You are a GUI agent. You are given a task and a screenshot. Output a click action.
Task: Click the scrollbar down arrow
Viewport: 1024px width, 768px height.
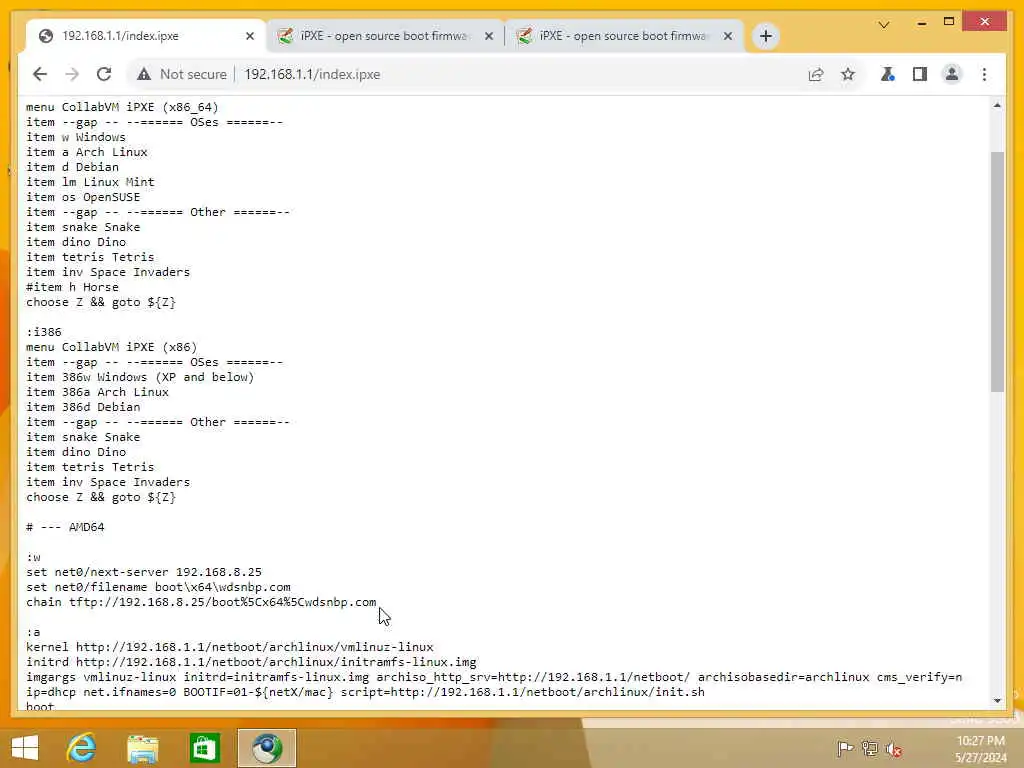(x=997, y=701)
